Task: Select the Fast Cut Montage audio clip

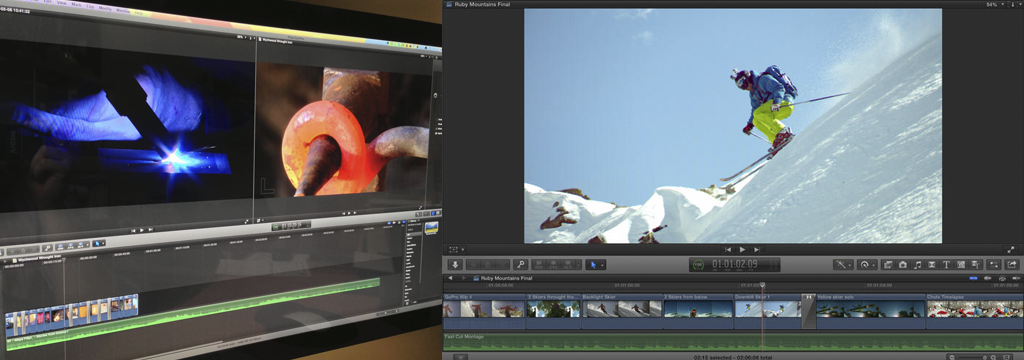Action: (x=733, y=341)
